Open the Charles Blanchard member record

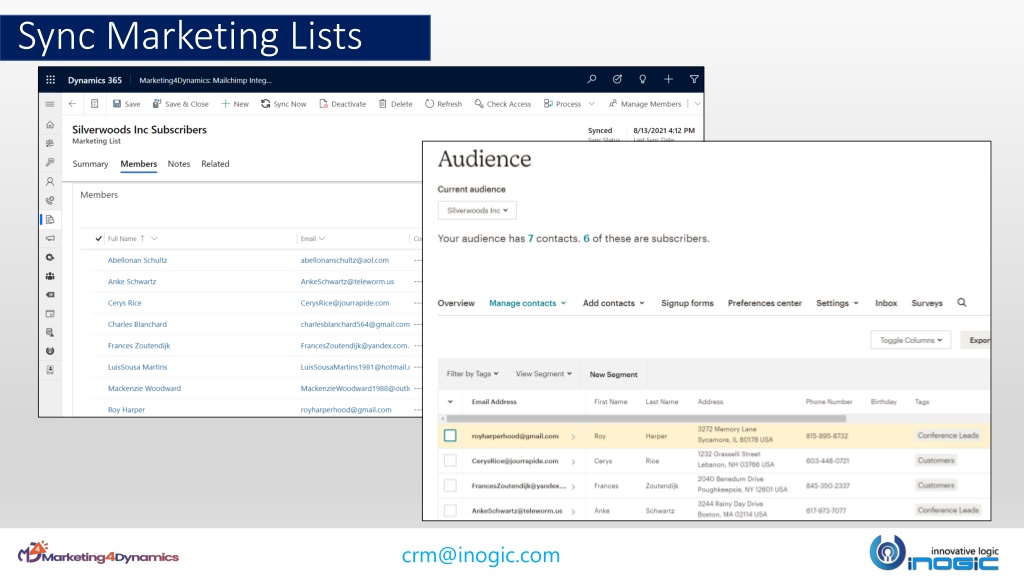(x=137, y=324)
